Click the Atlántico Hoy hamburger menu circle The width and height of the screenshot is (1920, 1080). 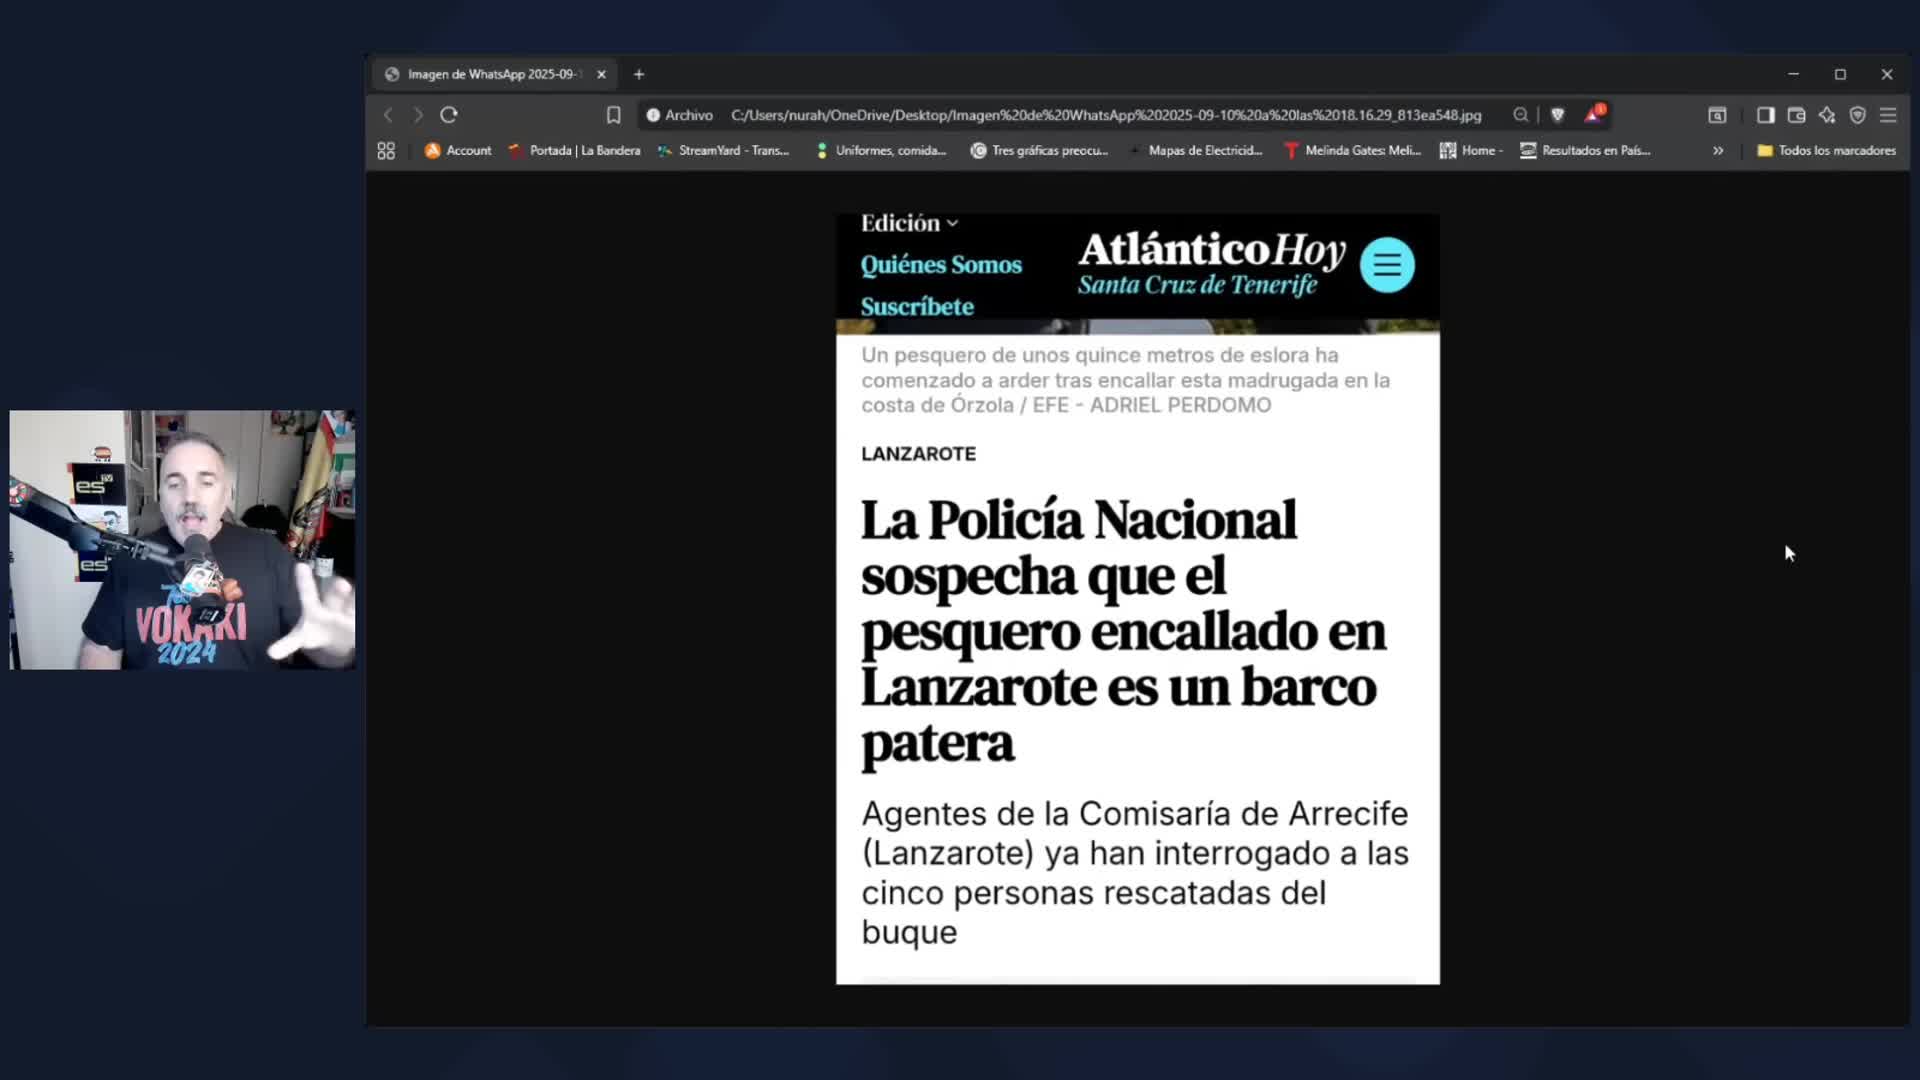[1387, 265]
